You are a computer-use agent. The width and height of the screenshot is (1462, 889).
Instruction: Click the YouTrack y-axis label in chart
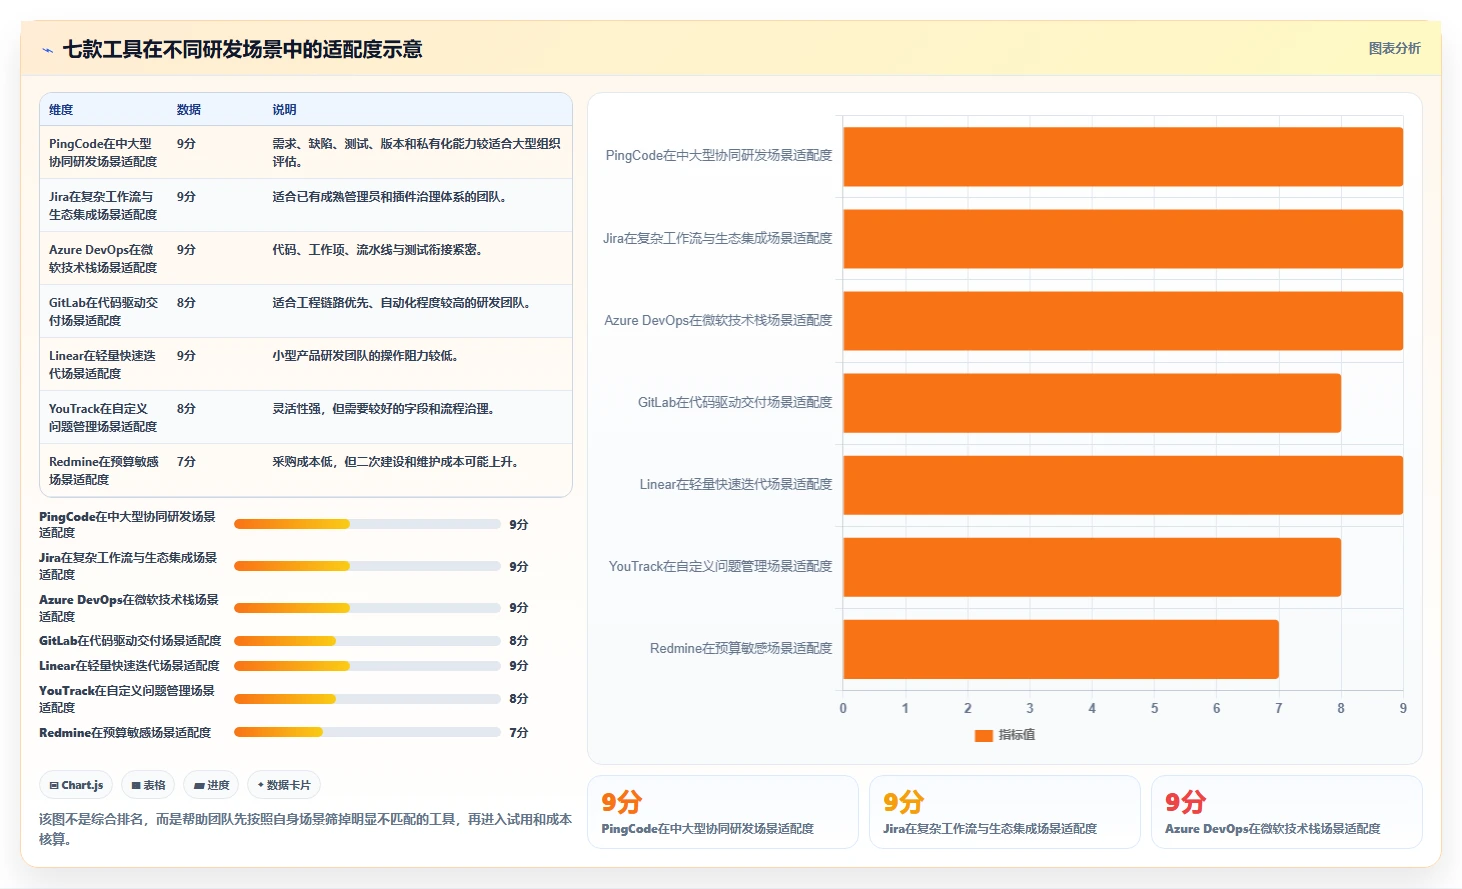[720, 567]
